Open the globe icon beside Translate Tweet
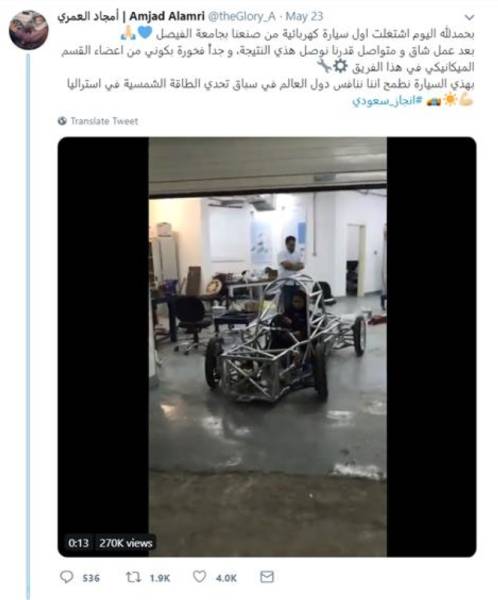This screenshot has height=600, width=498. (x=62, y=121)
